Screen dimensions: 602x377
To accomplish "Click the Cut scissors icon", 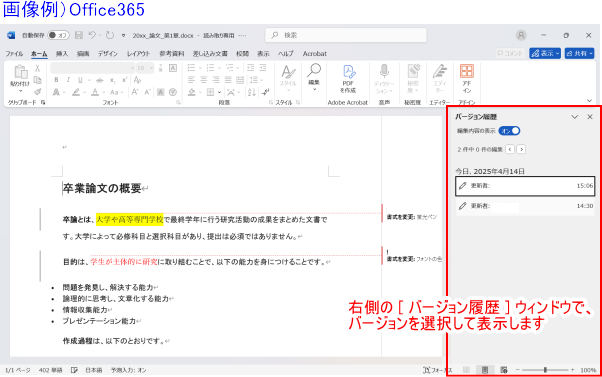I will pos(37,68).
